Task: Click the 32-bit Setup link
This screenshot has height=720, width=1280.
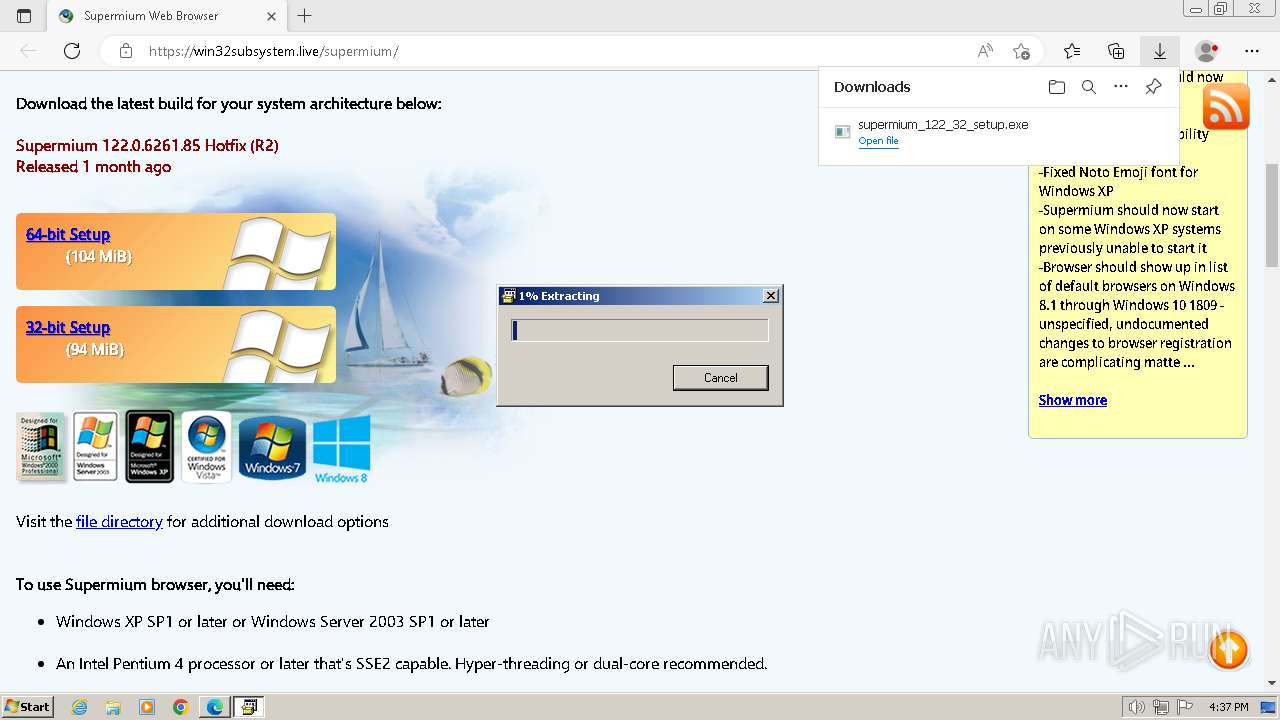Action: pos(68,327)
